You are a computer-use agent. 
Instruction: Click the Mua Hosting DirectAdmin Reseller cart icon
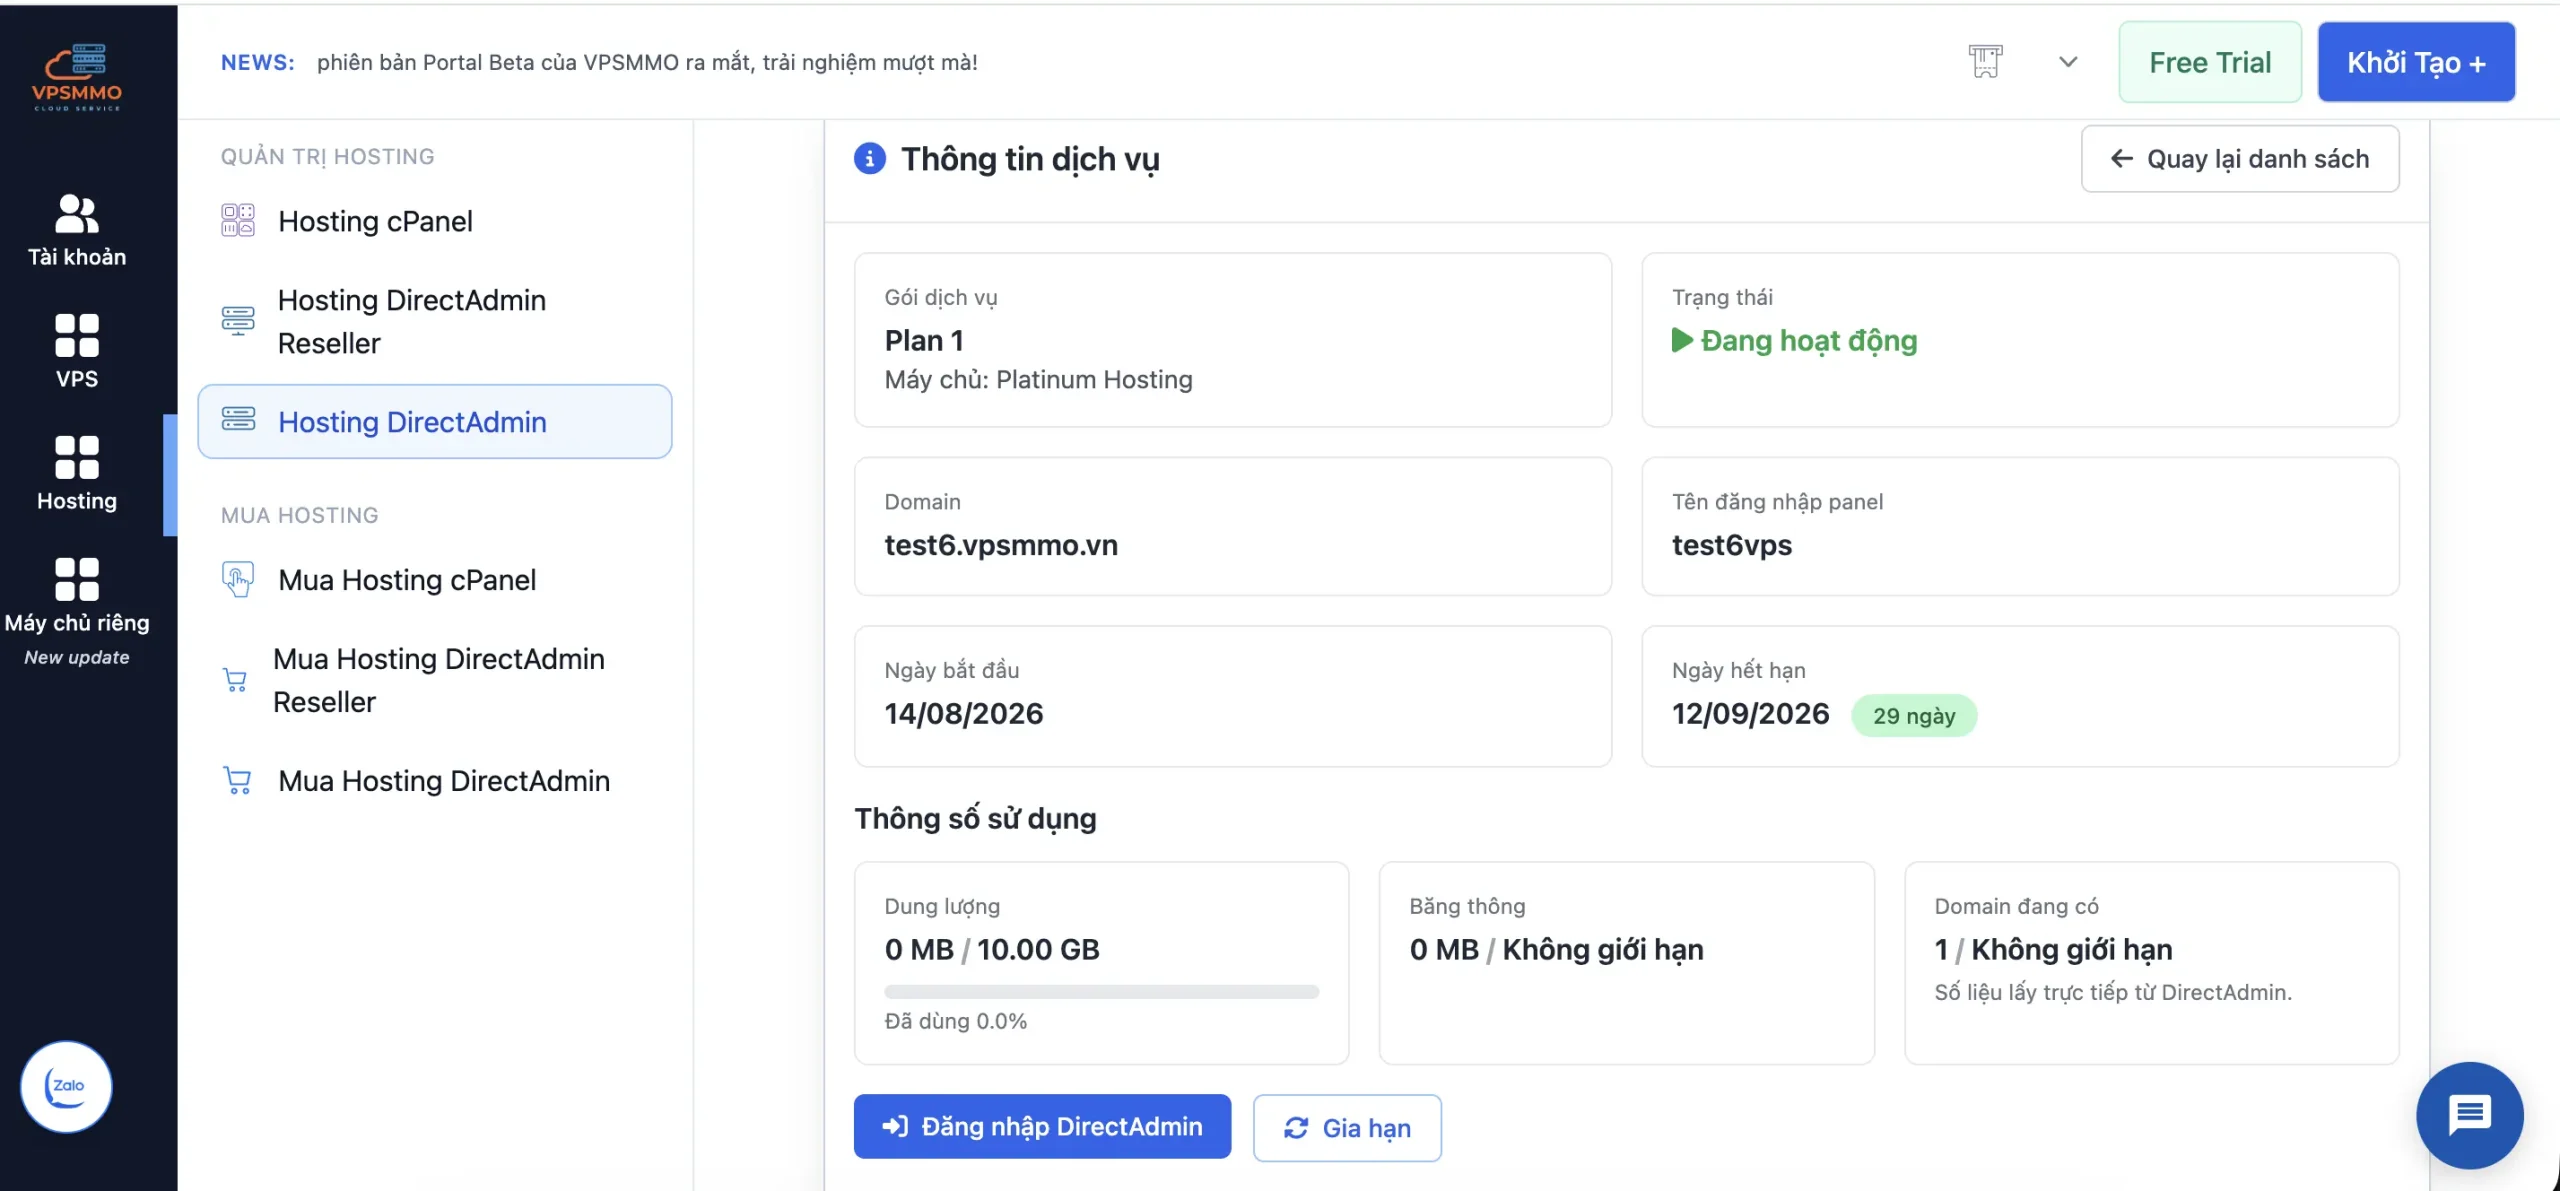(235, 681)
